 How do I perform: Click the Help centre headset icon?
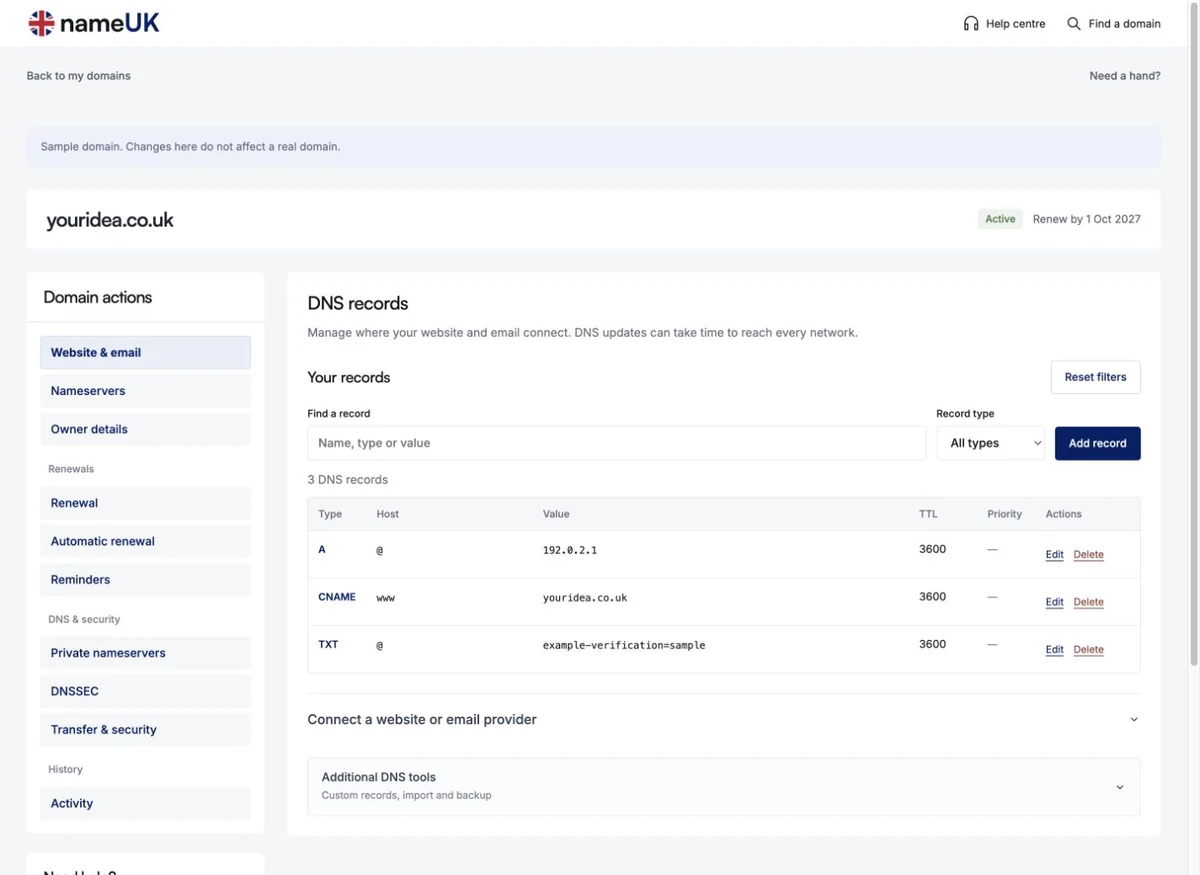click(971, 23)
